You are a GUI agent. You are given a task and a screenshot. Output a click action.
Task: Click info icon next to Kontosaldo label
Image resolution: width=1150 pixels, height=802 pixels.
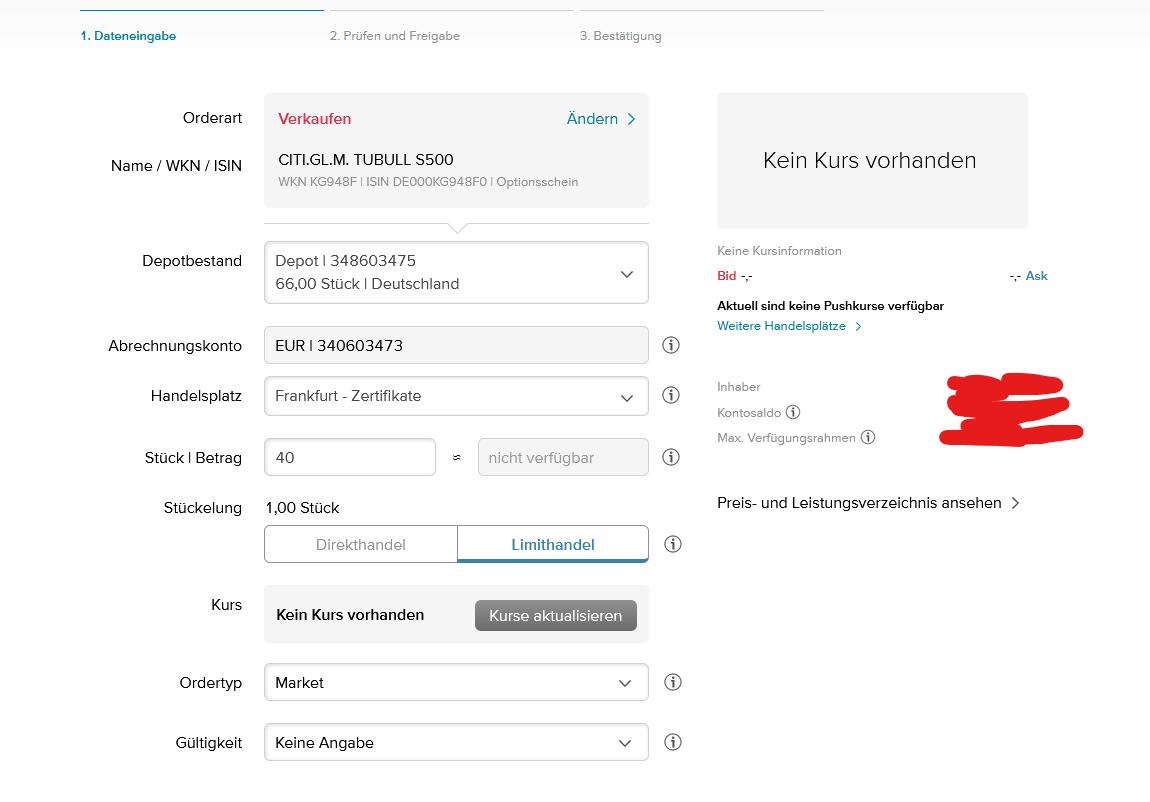[x=793, y=412]
